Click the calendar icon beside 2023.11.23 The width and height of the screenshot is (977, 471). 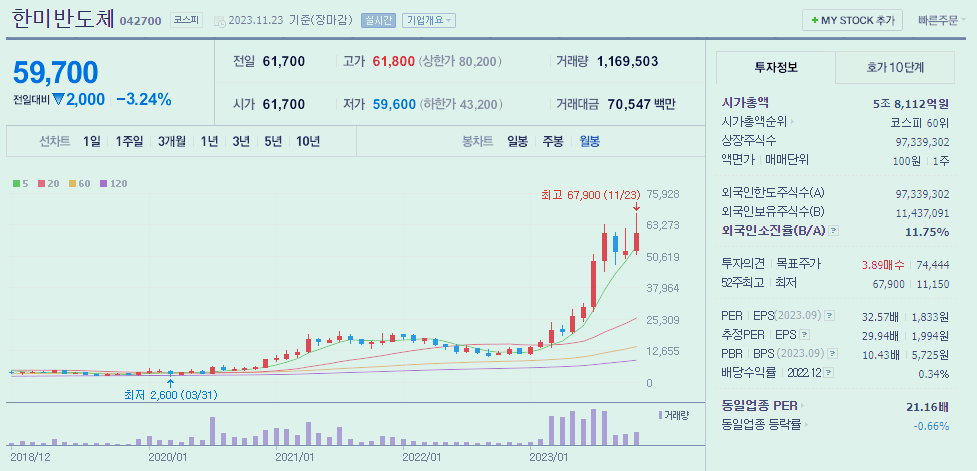[x=220, y=21]
